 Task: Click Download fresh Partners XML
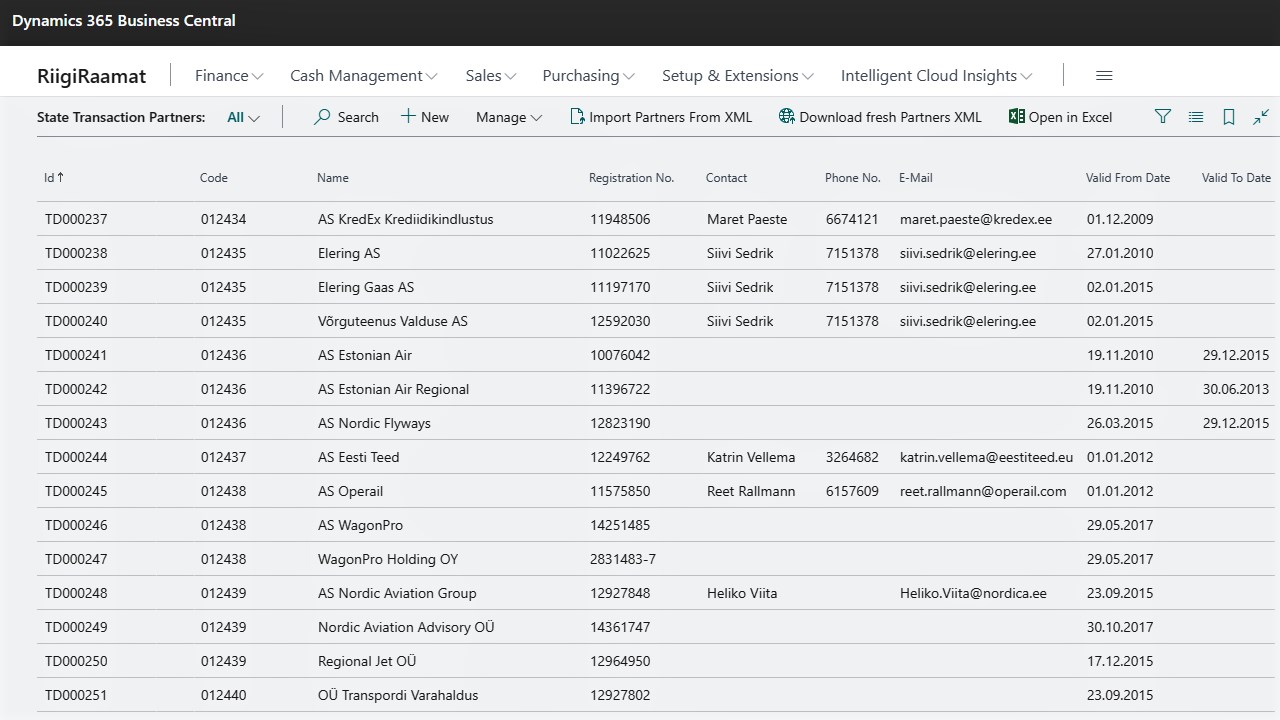[890, 117]
